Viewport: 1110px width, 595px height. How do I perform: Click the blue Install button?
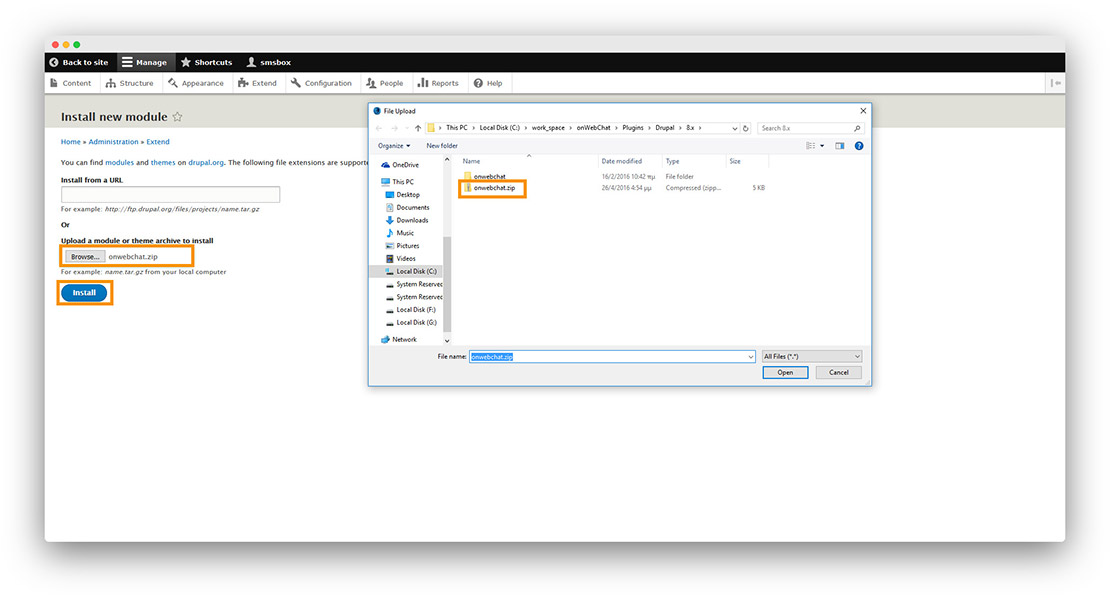(84, 293)
